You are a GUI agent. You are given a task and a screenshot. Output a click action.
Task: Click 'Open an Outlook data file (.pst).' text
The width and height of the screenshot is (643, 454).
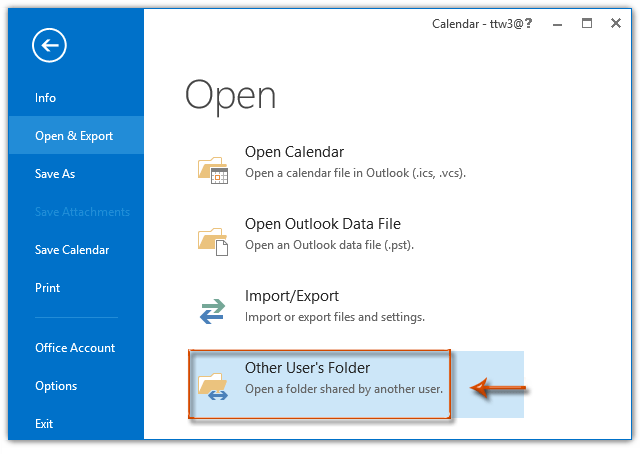(330, 245)
